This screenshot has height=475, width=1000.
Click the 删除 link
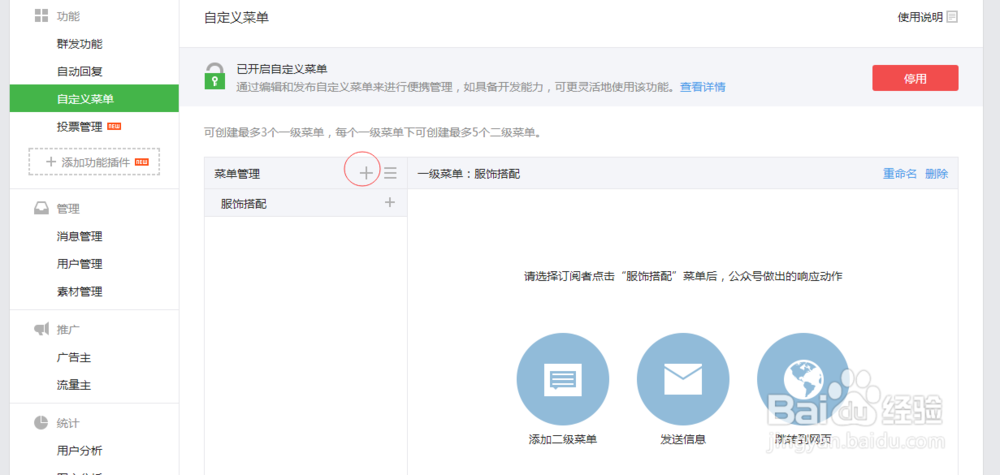point(937,173)
